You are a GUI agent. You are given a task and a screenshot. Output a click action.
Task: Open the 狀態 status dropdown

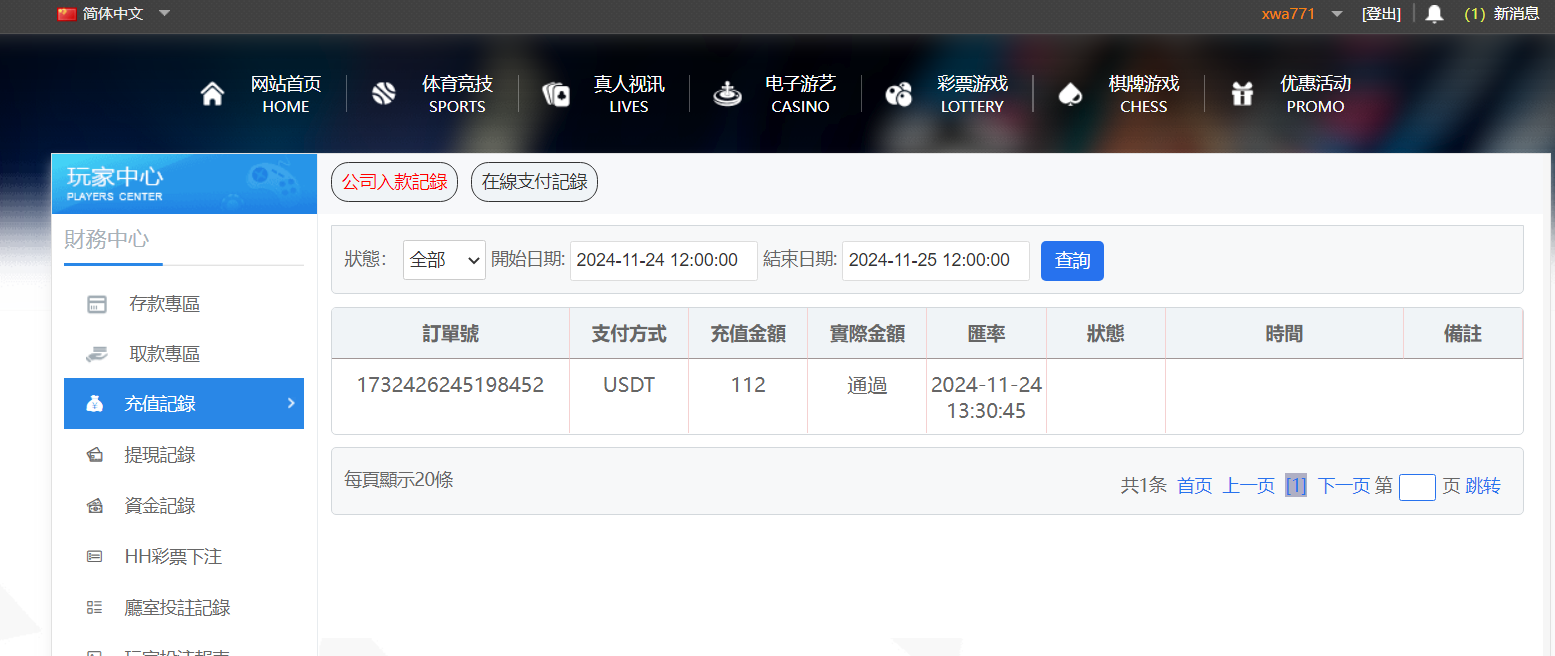443,260
